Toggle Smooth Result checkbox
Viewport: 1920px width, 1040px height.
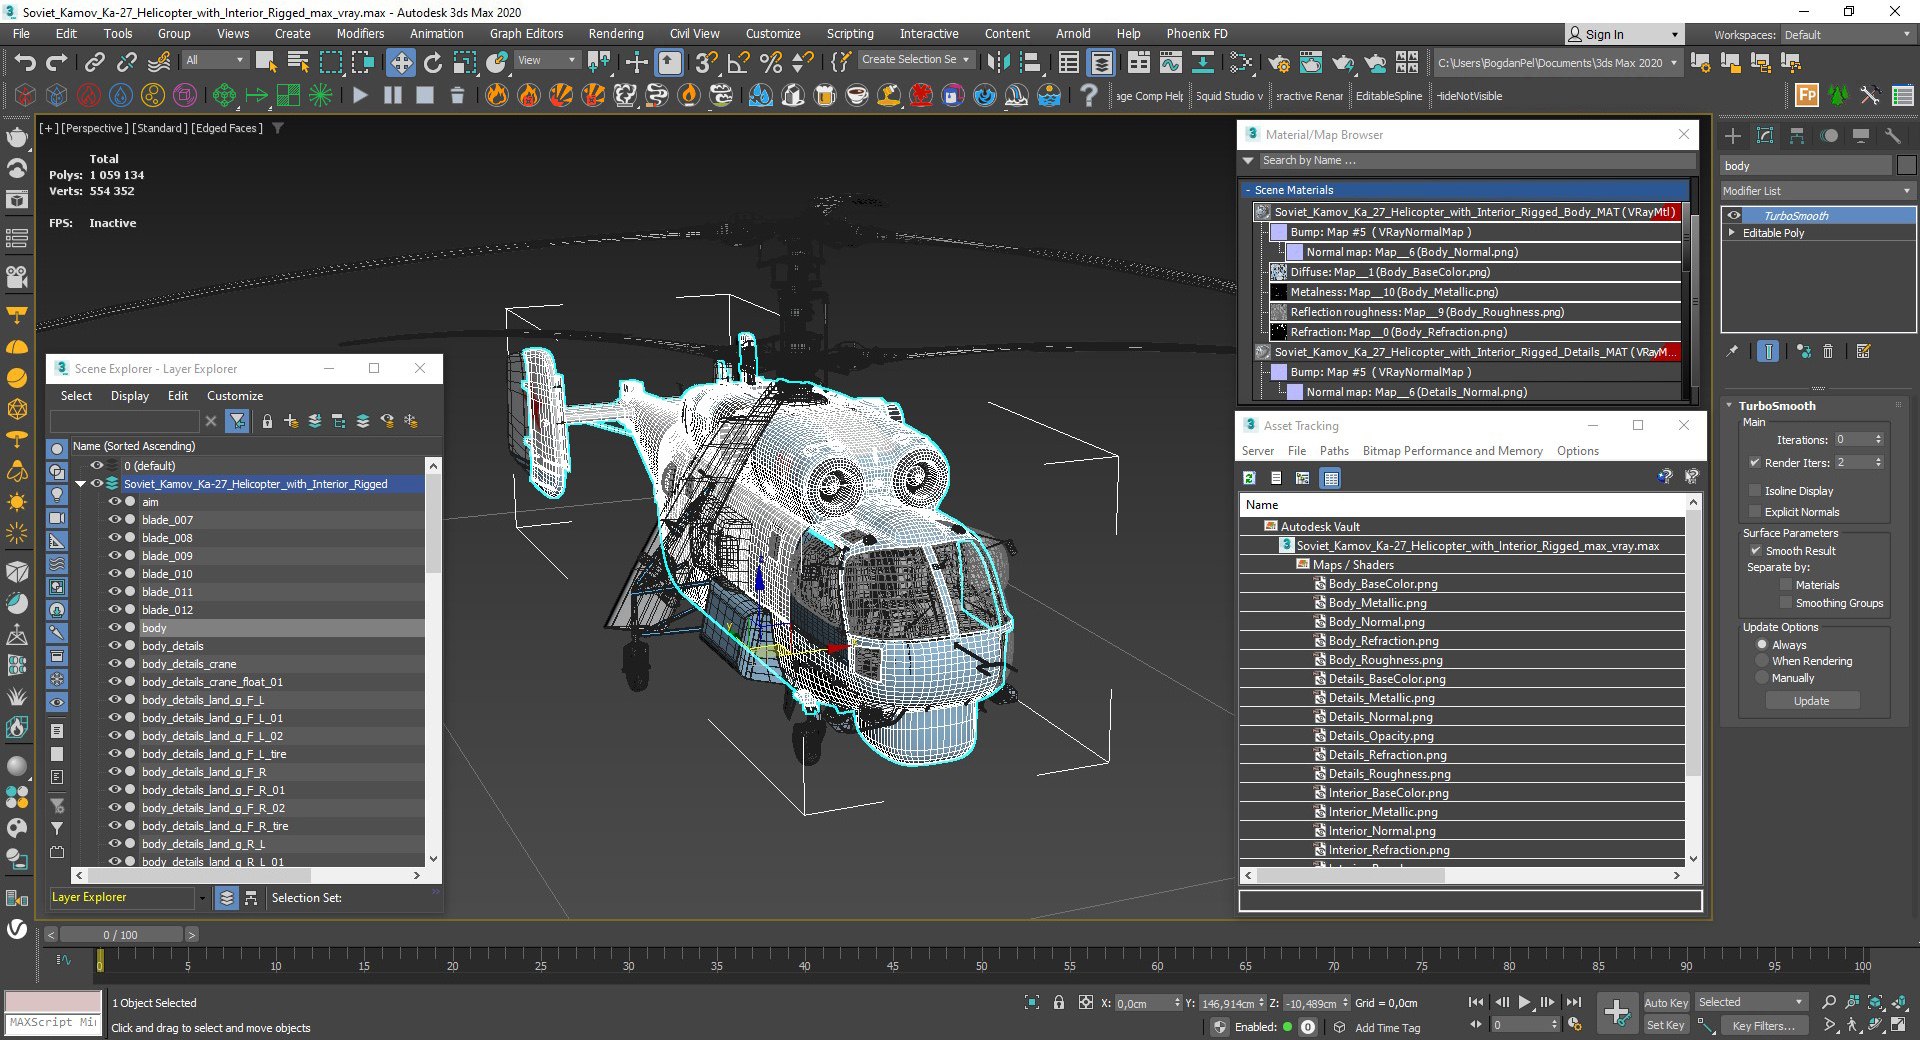point(1755,551)
